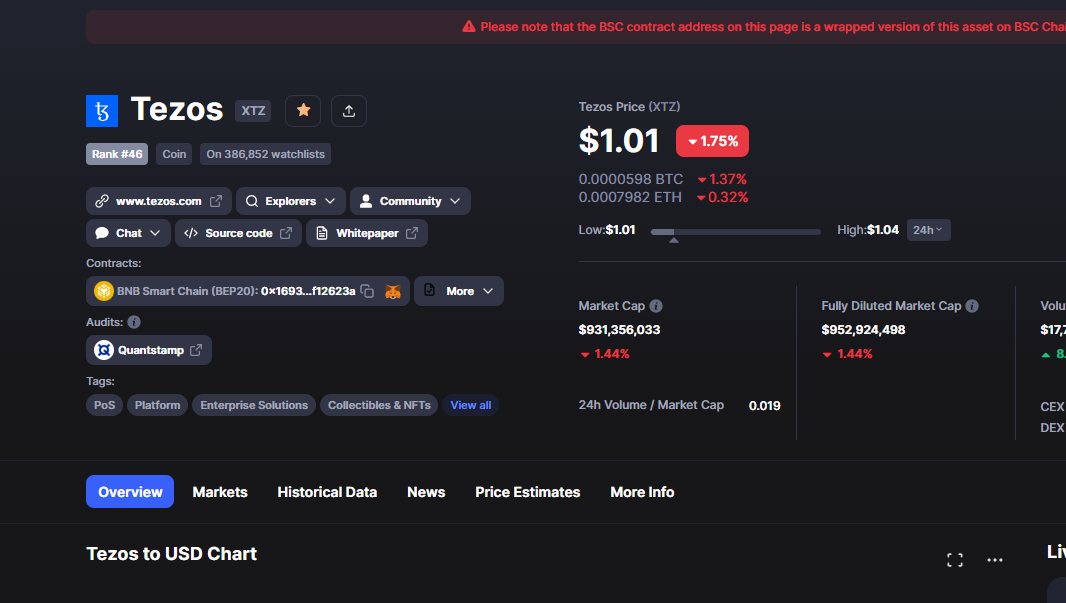Toggle the watchlist star for Tezos
Screen dimensions: 1066x603
303,111
